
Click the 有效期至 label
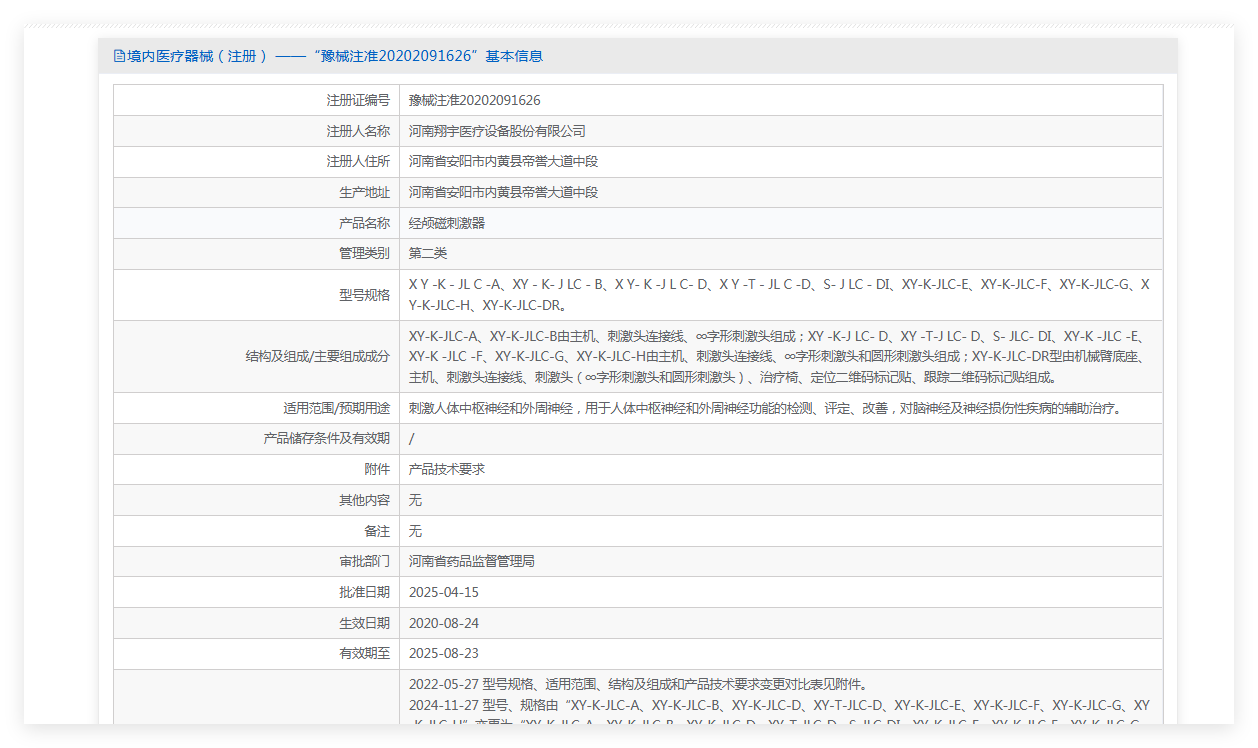tap(364, 653)
